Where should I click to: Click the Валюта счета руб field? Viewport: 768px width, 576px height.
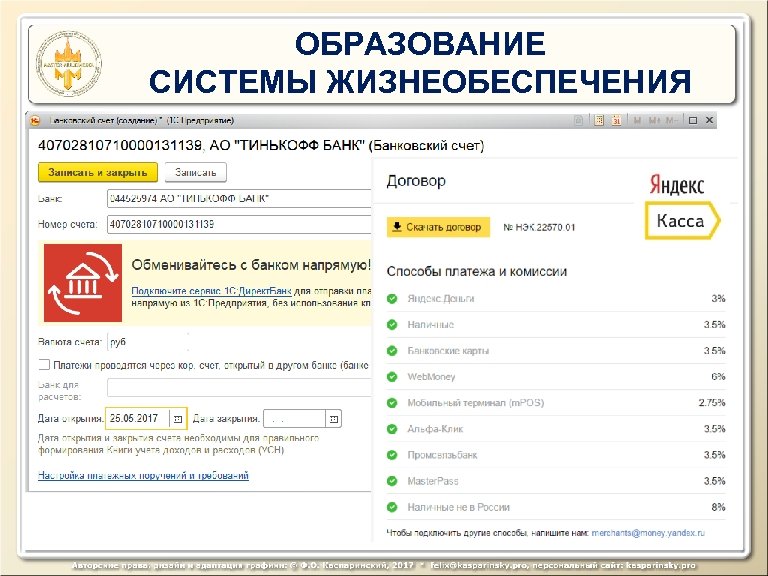tap(148, 342)
